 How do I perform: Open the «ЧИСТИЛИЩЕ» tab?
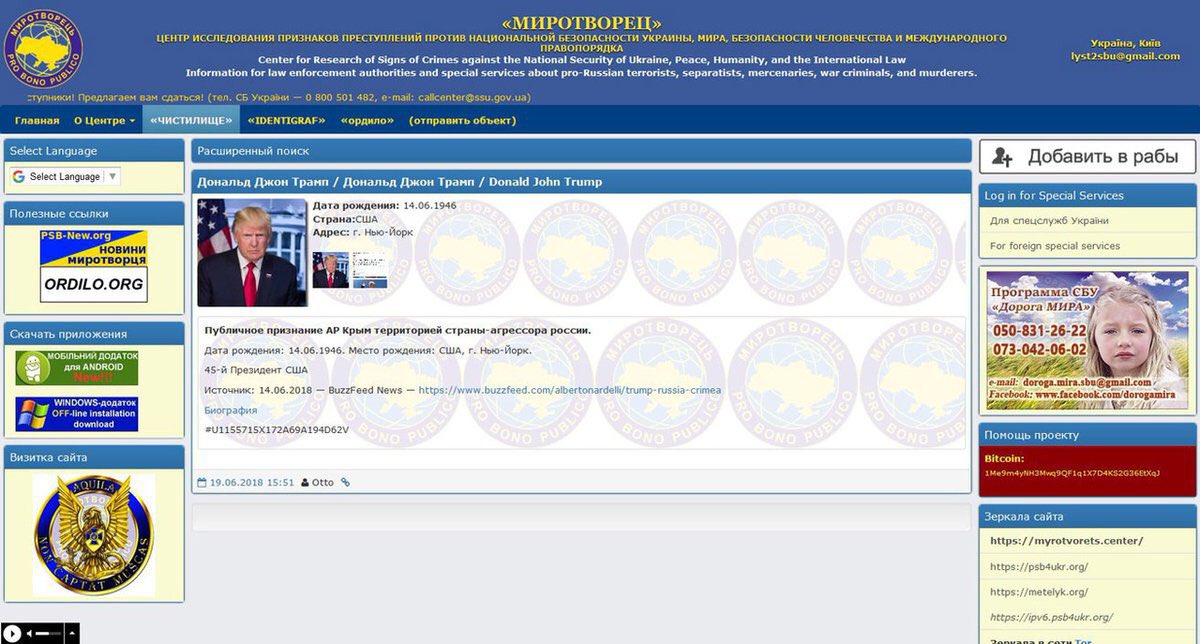(191, 120)
